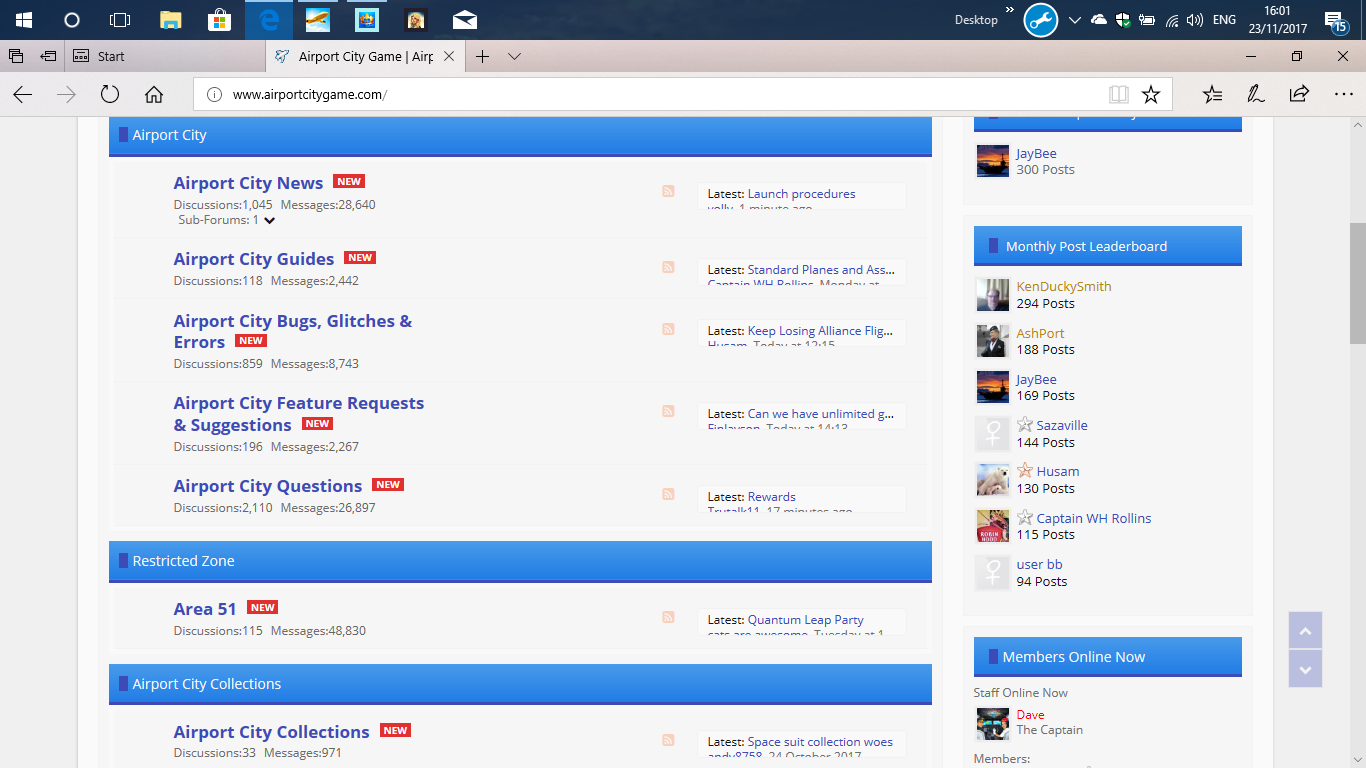Screen dimensions: 1366x768
Task: Open latest thread Space suit collection woes
Action: click(x=821, y=742)
